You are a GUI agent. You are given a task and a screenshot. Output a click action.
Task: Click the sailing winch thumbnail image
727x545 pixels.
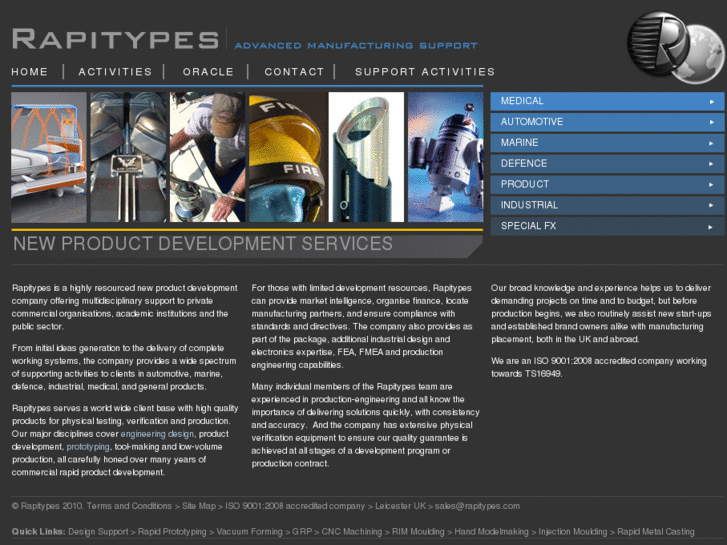pos(207,157)
